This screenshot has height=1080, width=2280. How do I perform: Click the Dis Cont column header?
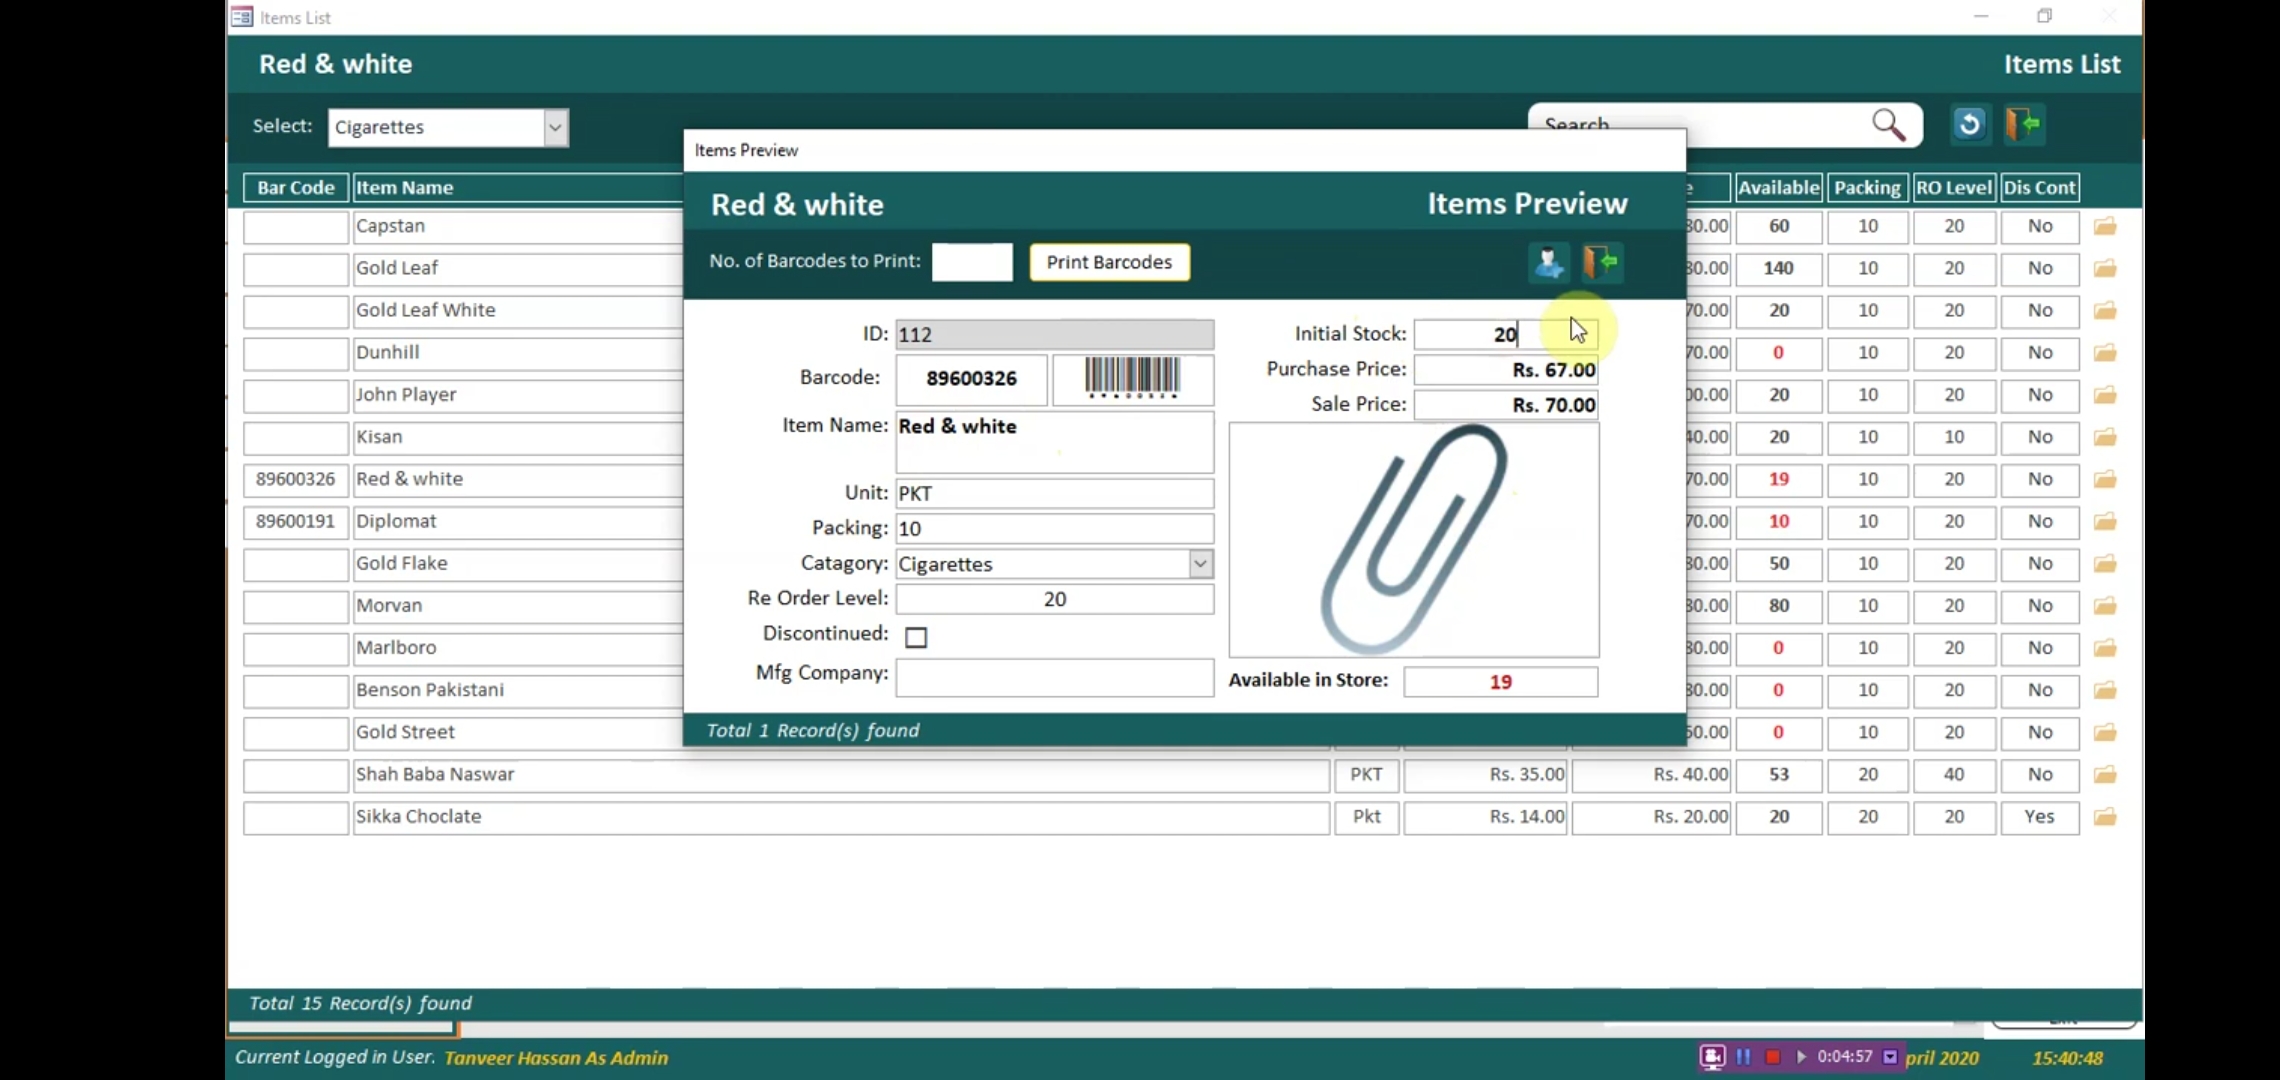coord(2040,188)
